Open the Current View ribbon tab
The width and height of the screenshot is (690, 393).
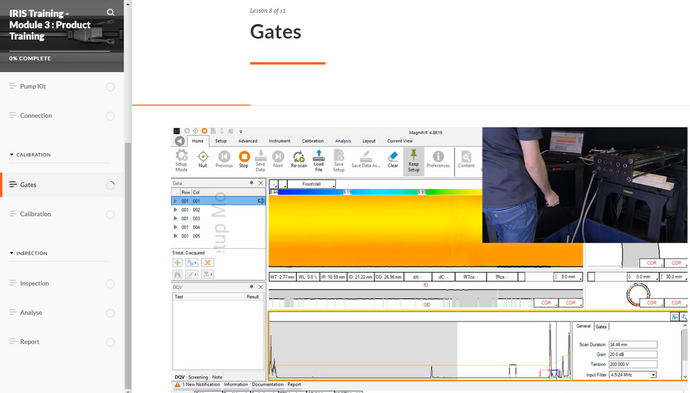pos(400,141)
